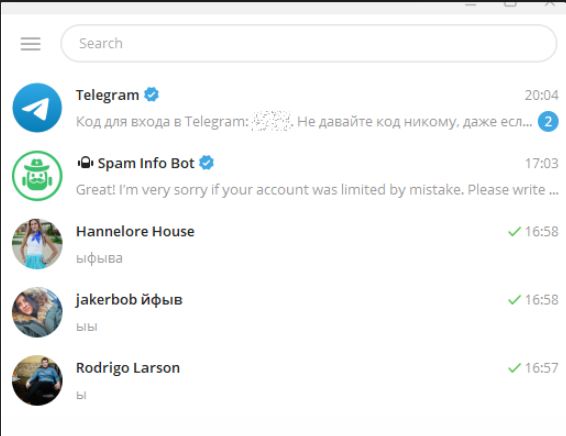Click the login code message preview
The width and height of the screenshot is (566, 436).
point(304,122)
